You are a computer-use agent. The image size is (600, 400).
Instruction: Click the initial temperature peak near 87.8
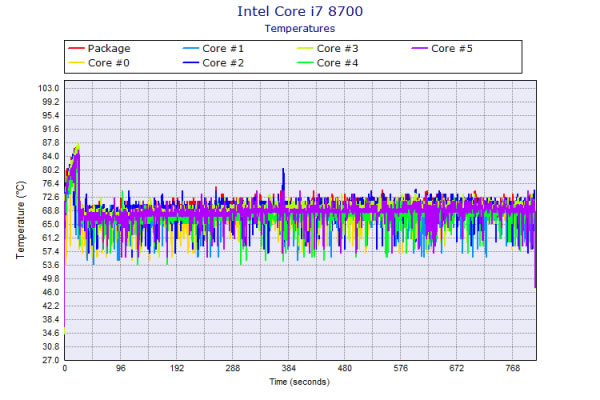tap(78, 145)
